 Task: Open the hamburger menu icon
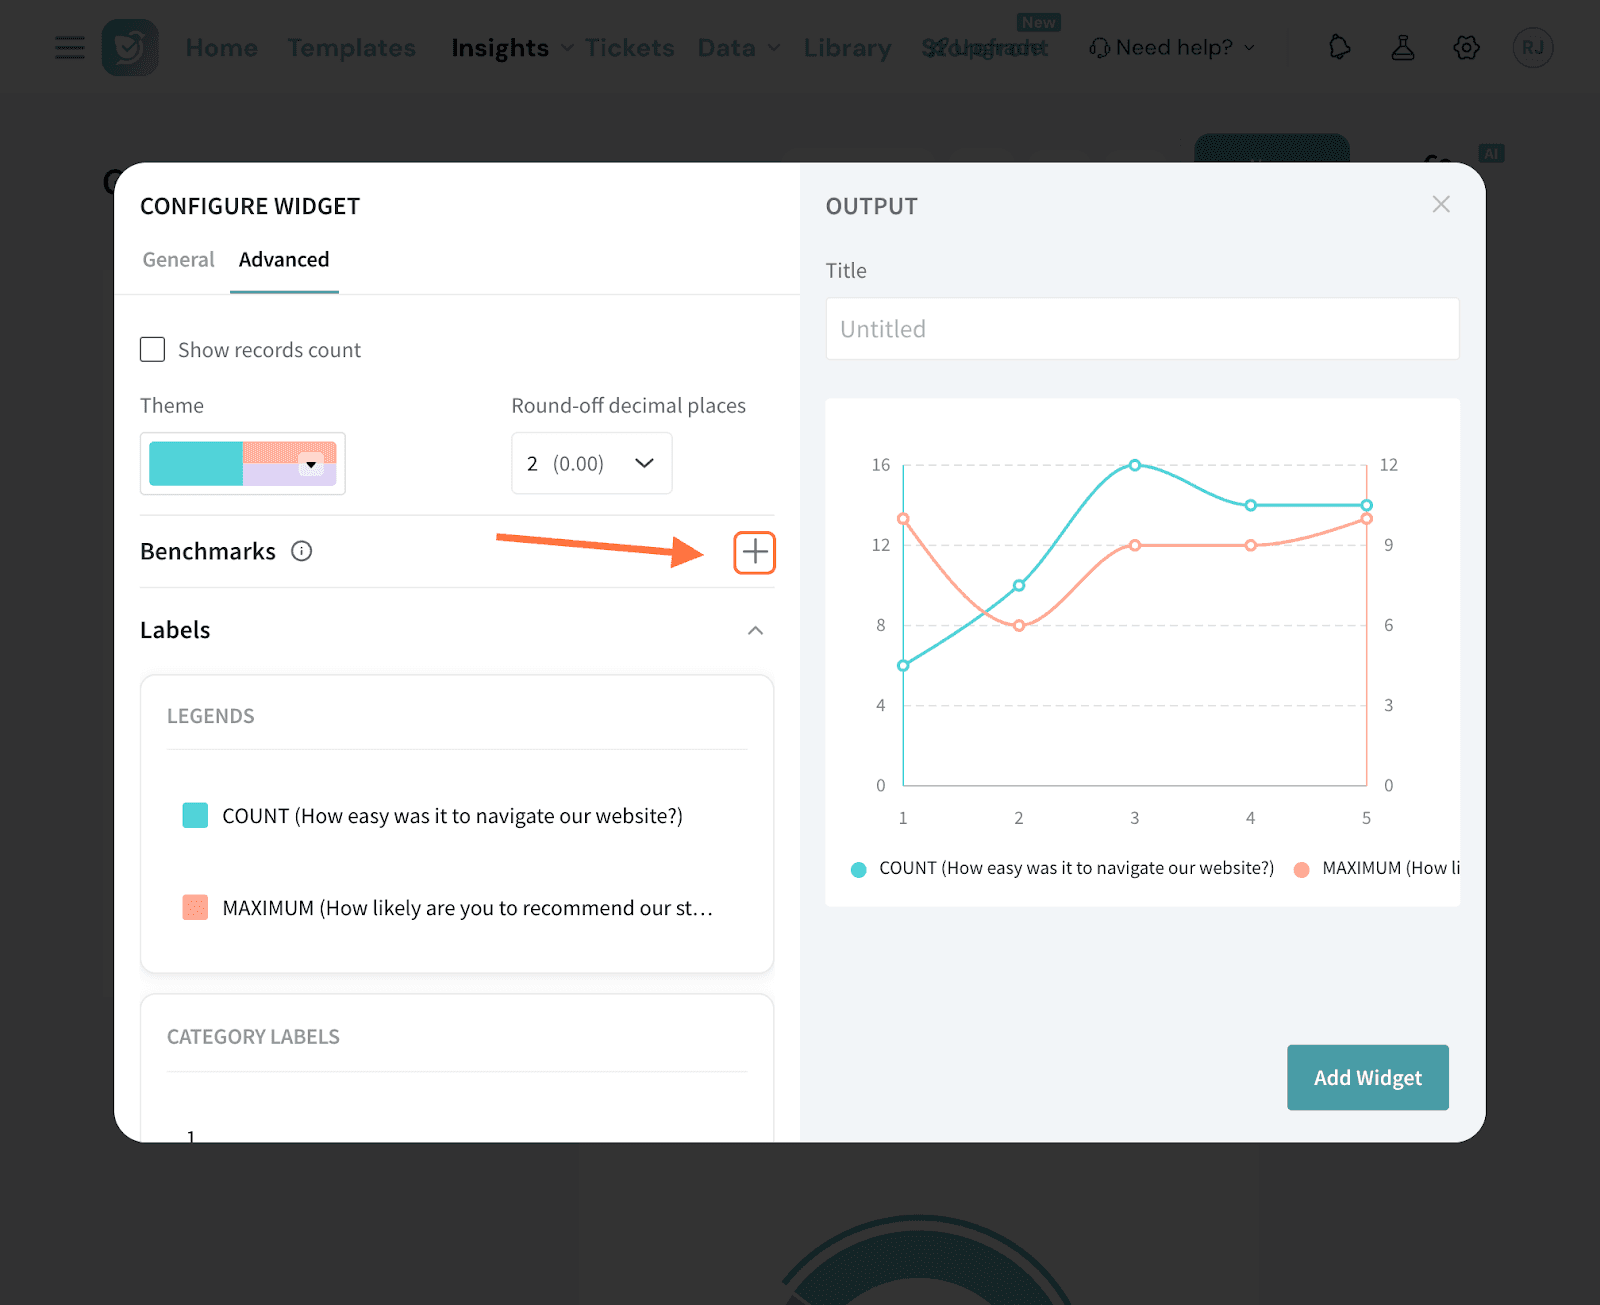pos(70,47)
